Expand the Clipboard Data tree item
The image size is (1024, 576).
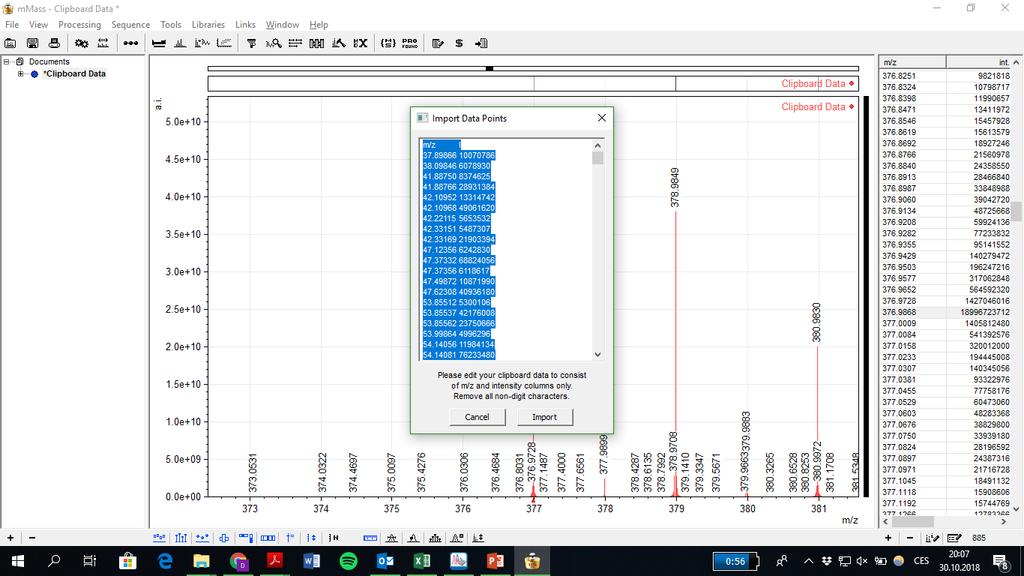tap(20, 74)
